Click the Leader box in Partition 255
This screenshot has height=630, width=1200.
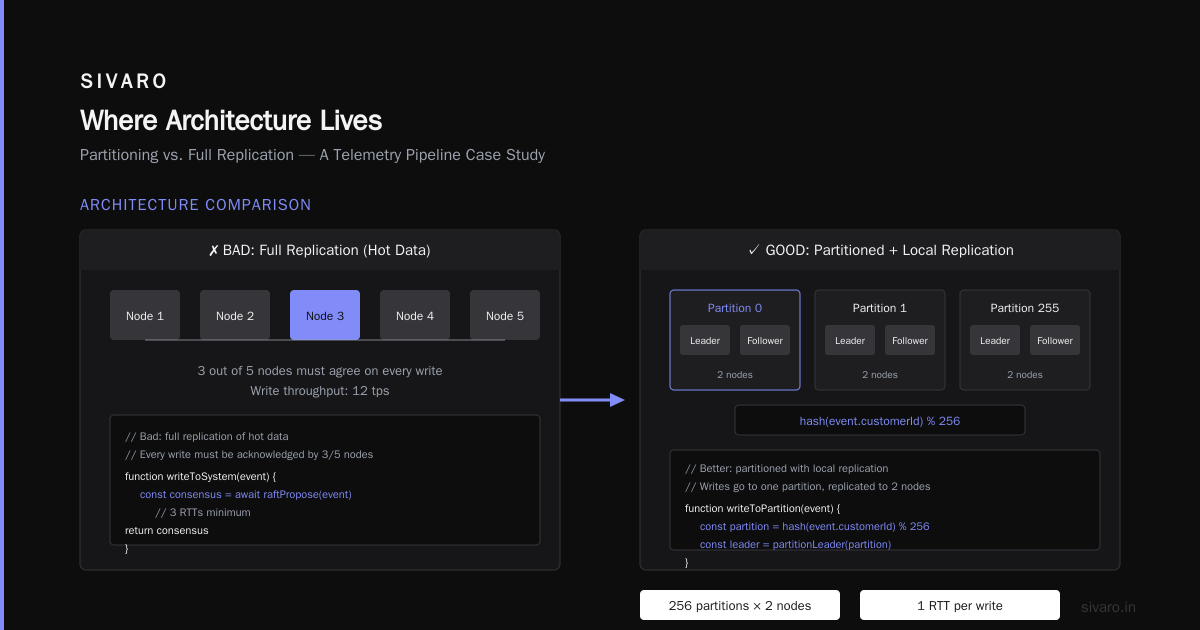[x=995, y=340]
